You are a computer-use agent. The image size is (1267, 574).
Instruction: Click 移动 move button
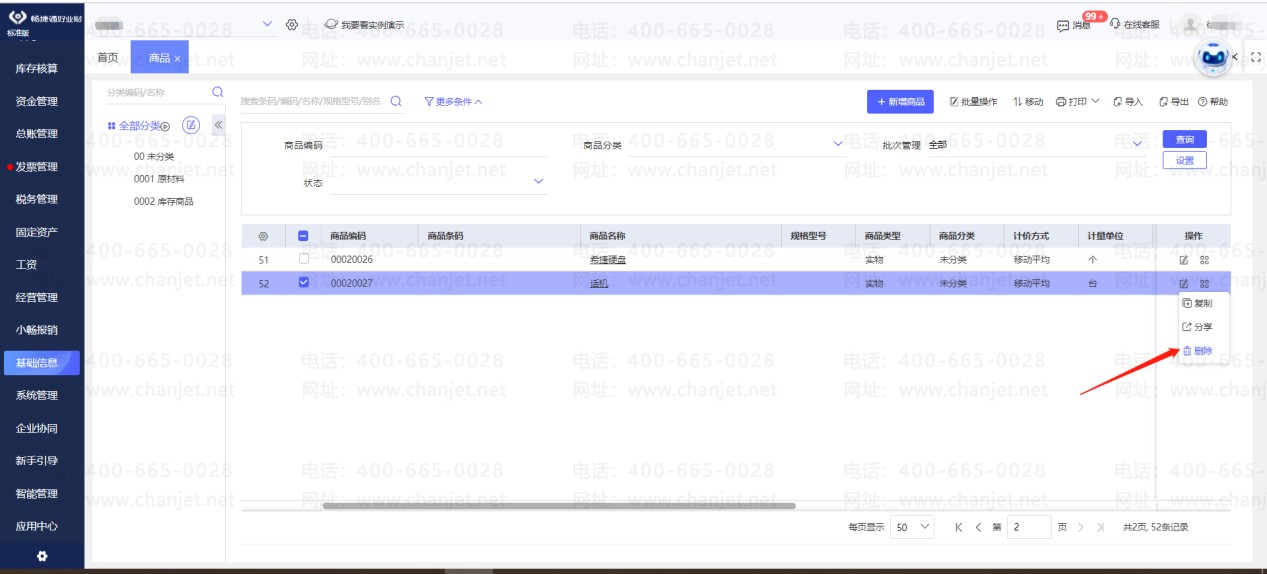point(1028,102)
